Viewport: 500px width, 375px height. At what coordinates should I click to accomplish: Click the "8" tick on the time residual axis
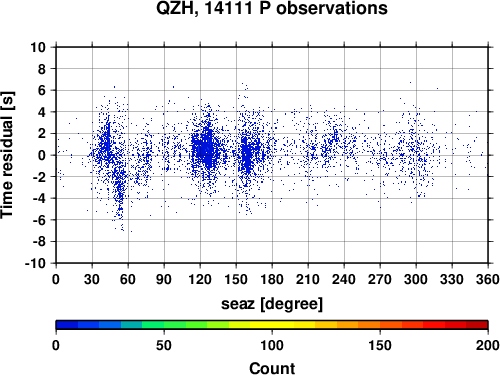41,69
